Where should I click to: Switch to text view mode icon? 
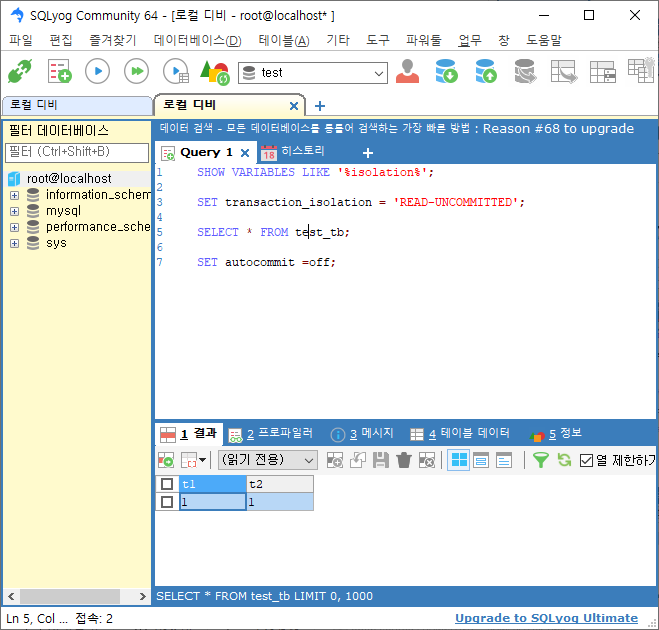coord(504,461)
